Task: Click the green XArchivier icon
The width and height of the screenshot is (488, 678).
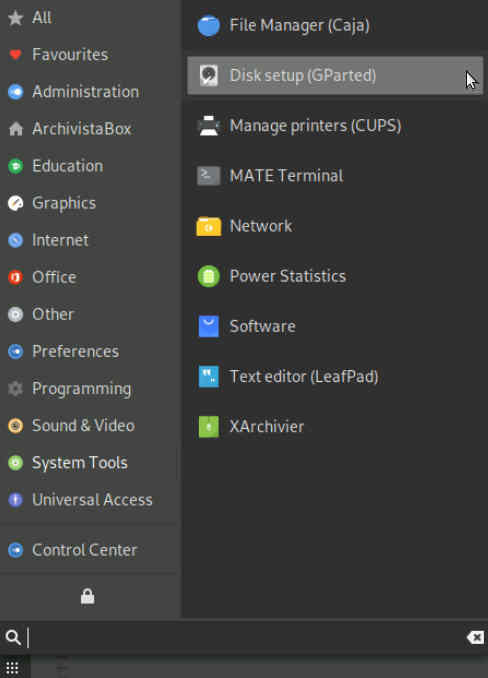Action: (x=209, y=427)
